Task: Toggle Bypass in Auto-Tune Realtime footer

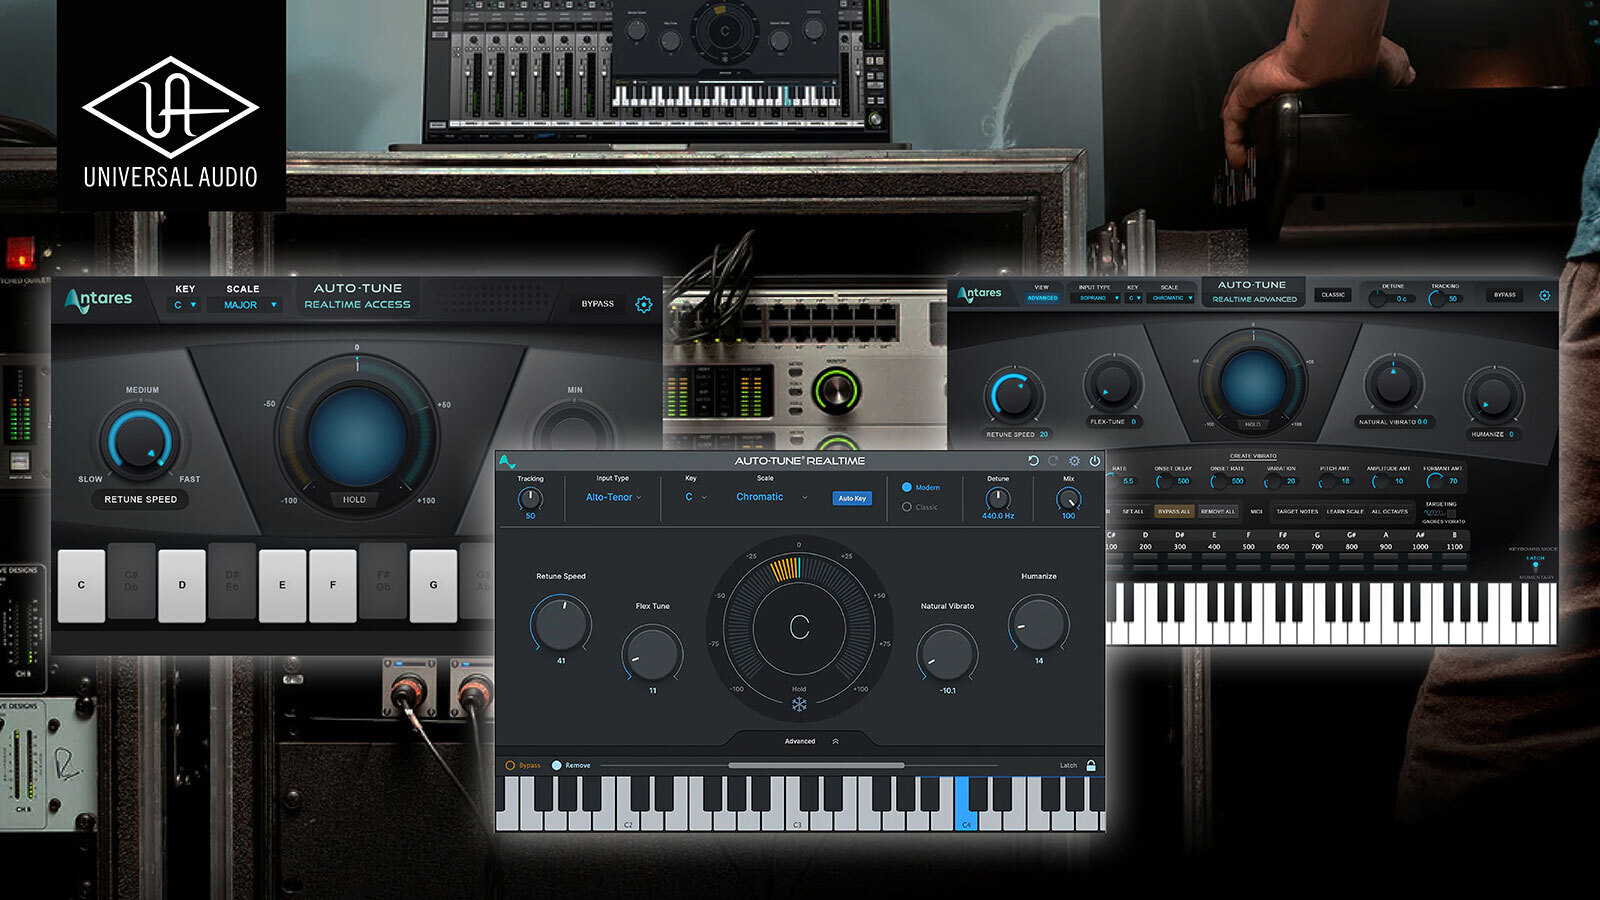Action: point(511,766)
